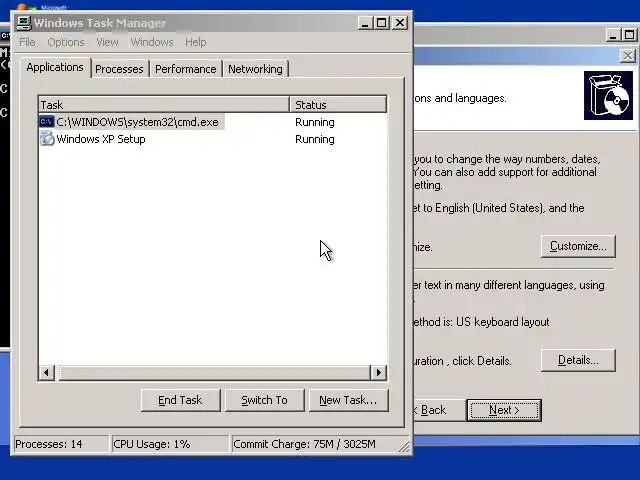Switch to the Processes tab

(119, 69)
